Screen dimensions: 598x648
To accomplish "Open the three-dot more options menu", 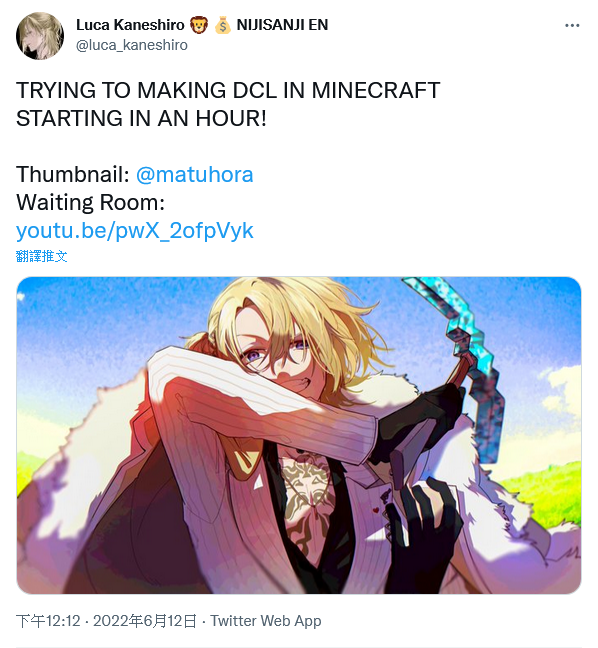I will coord(572,26).
